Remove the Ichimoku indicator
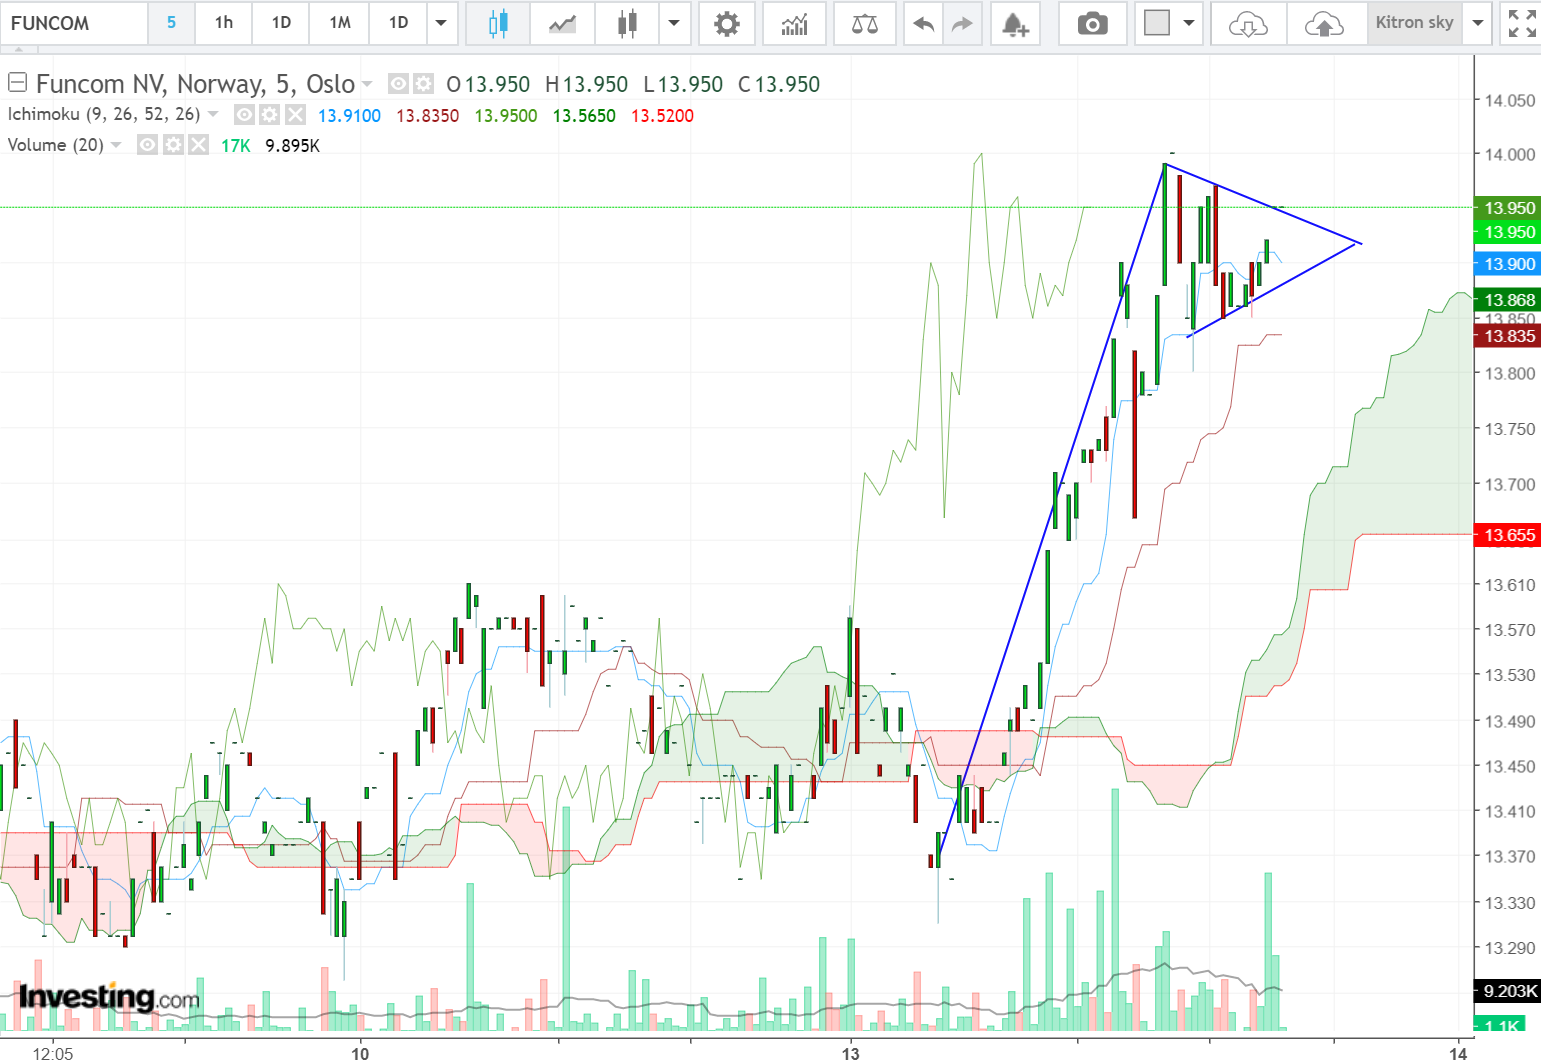 pyautogui.click(x=295, y=115)
